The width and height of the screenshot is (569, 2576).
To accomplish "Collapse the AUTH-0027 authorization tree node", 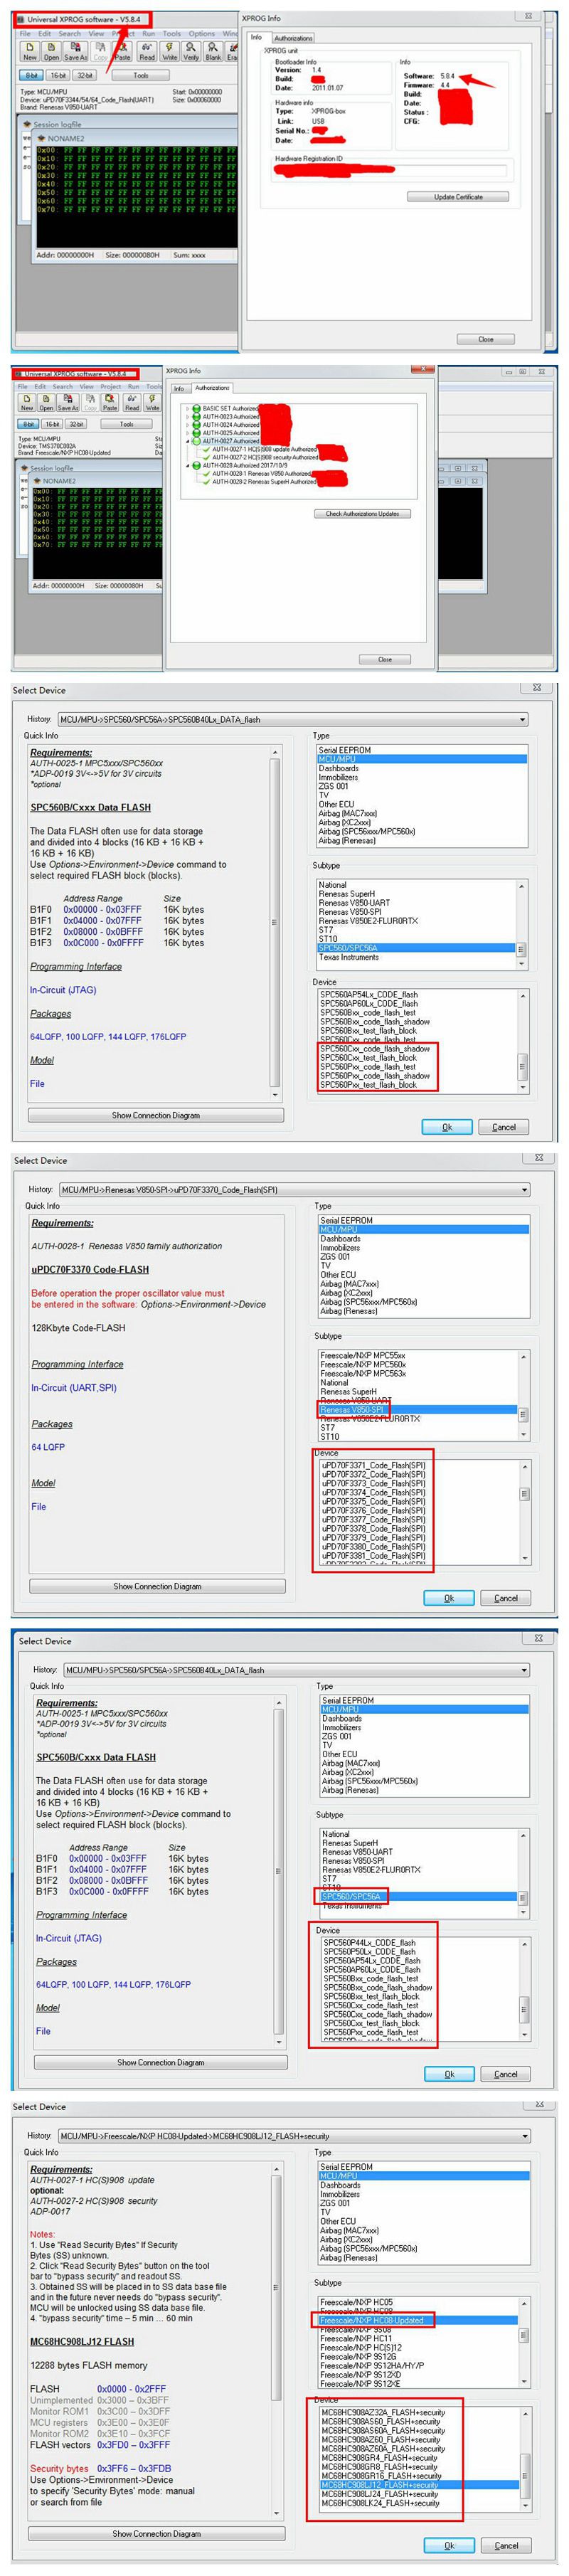I will tap(187, 441).
